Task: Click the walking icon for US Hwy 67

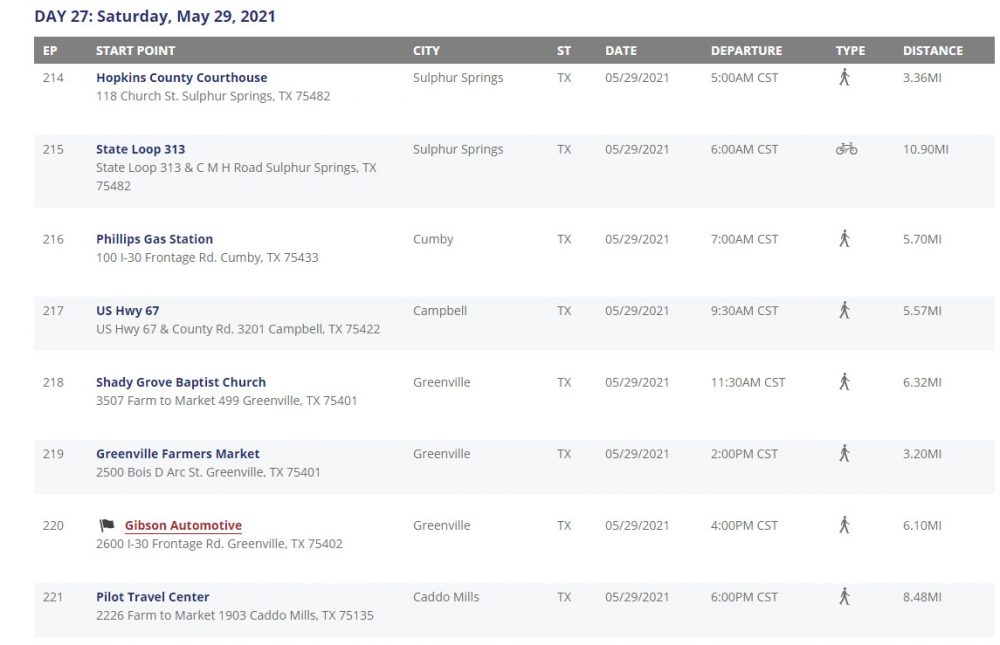Action: 844,310
